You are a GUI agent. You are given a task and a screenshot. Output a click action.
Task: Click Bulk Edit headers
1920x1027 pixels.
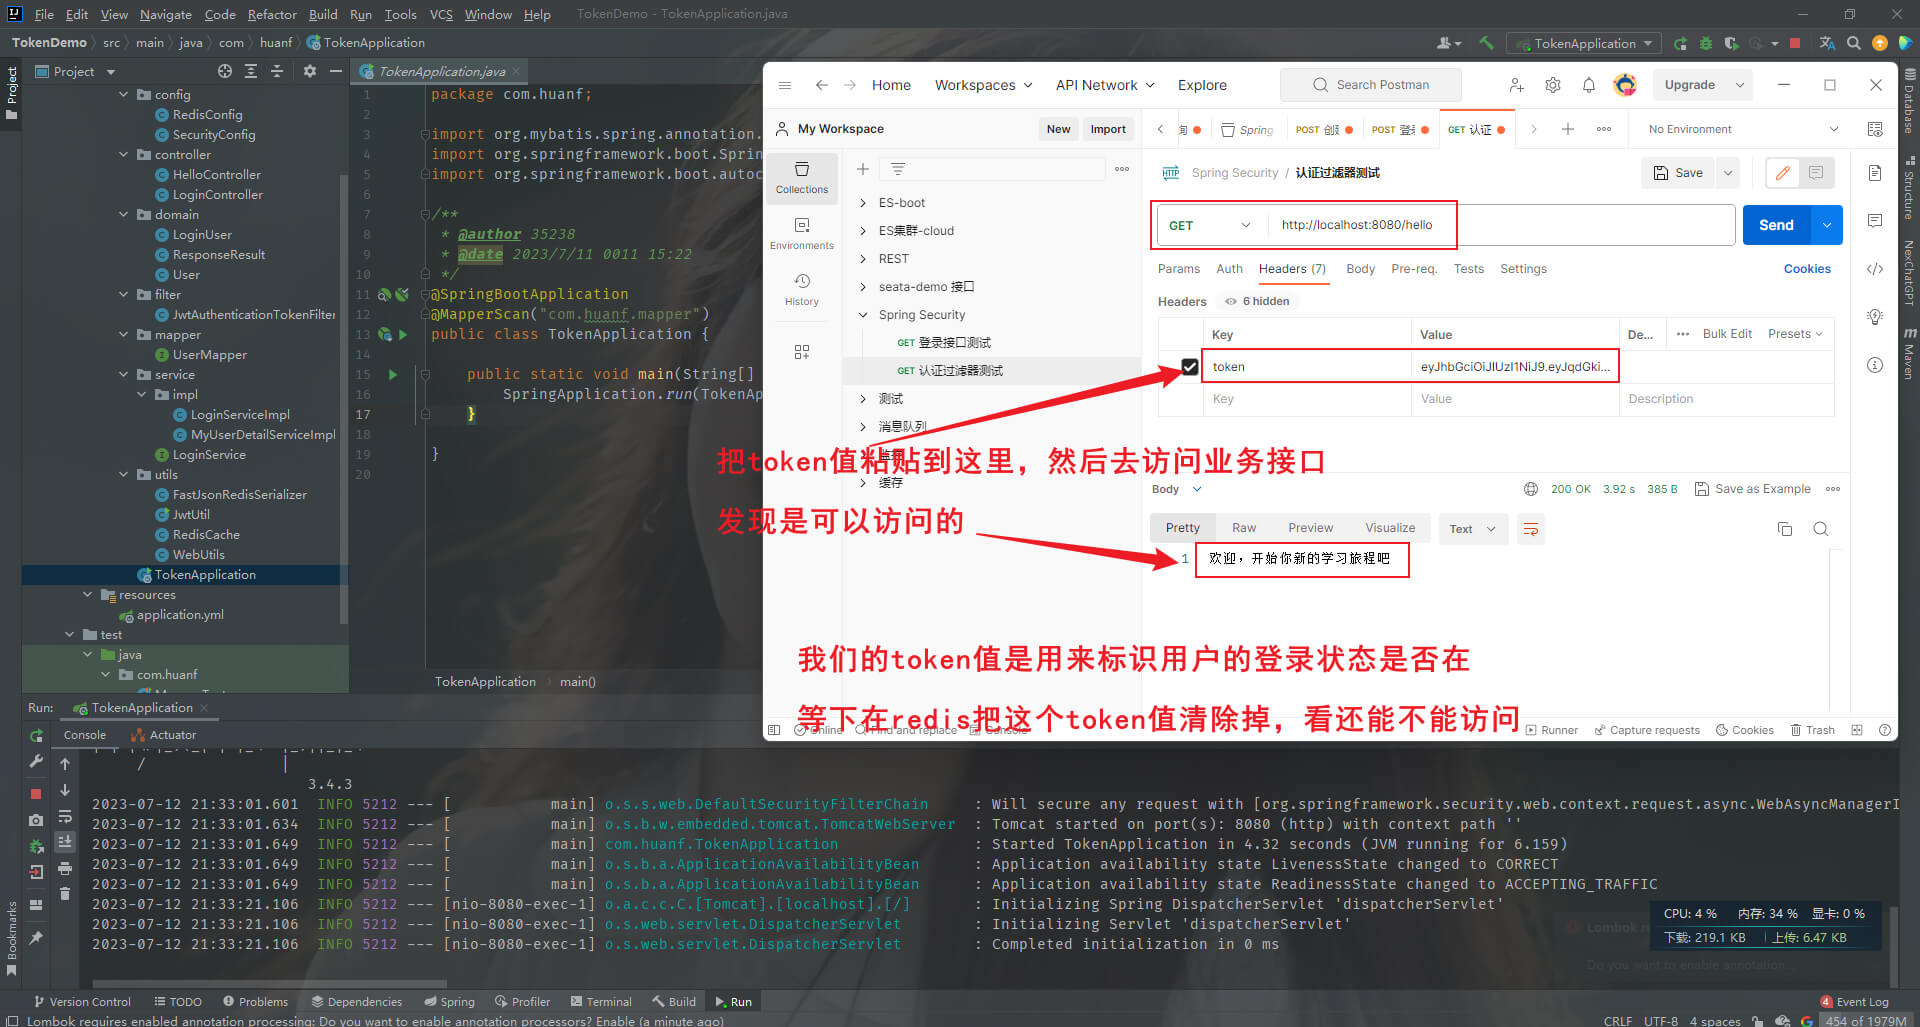[1727, 334]
